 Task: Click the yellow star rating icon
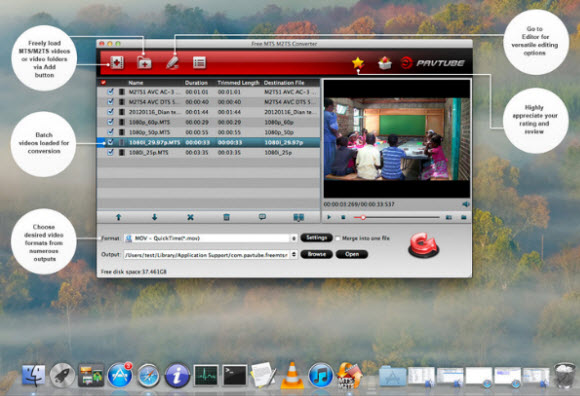click(x=358, y=63)
